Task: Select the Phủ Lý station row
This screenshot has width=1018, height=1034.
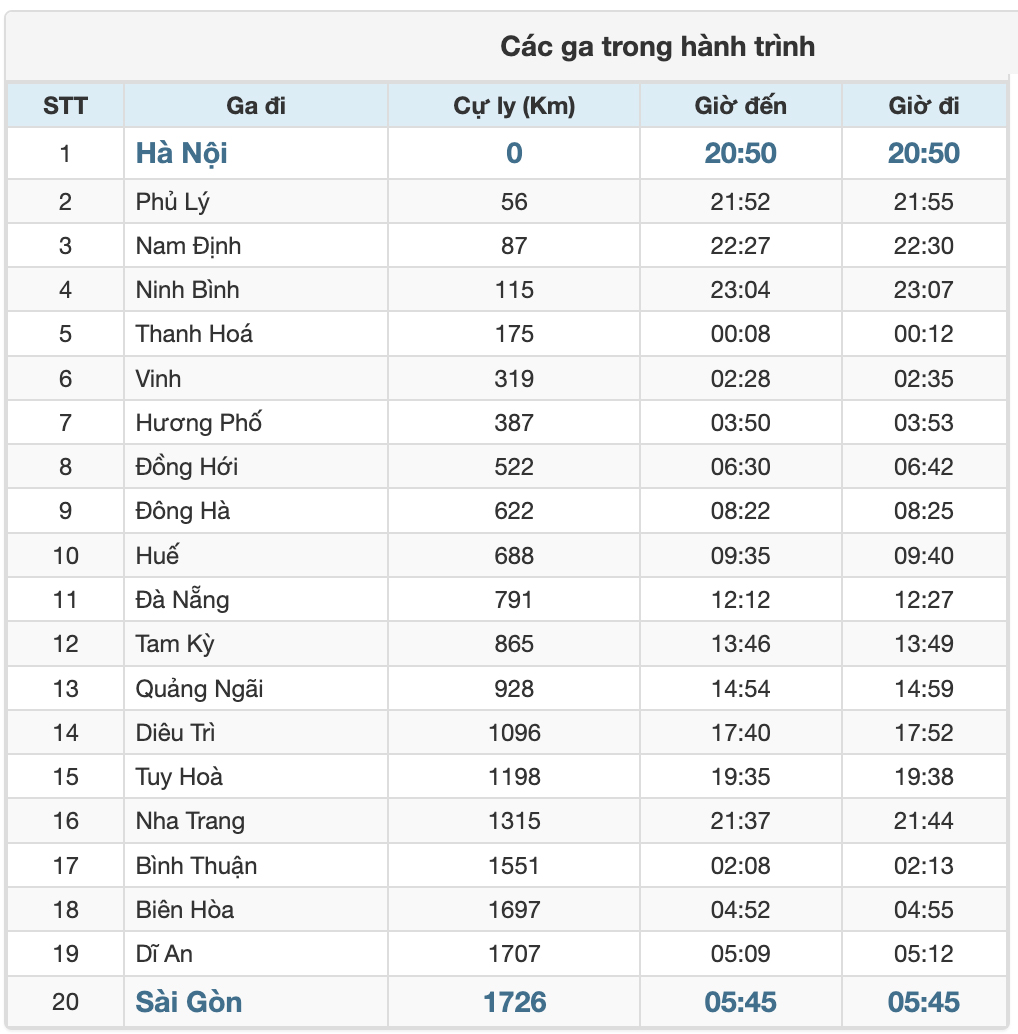Action: [507, 201]
